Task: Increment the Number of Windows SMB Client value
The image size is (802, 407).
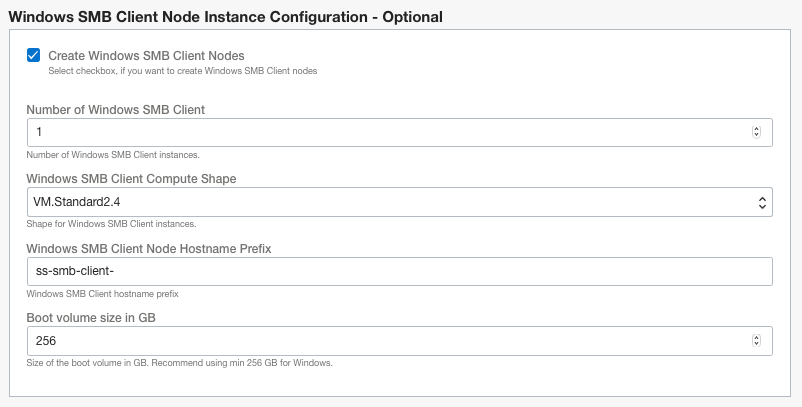Action: (756, 129)
